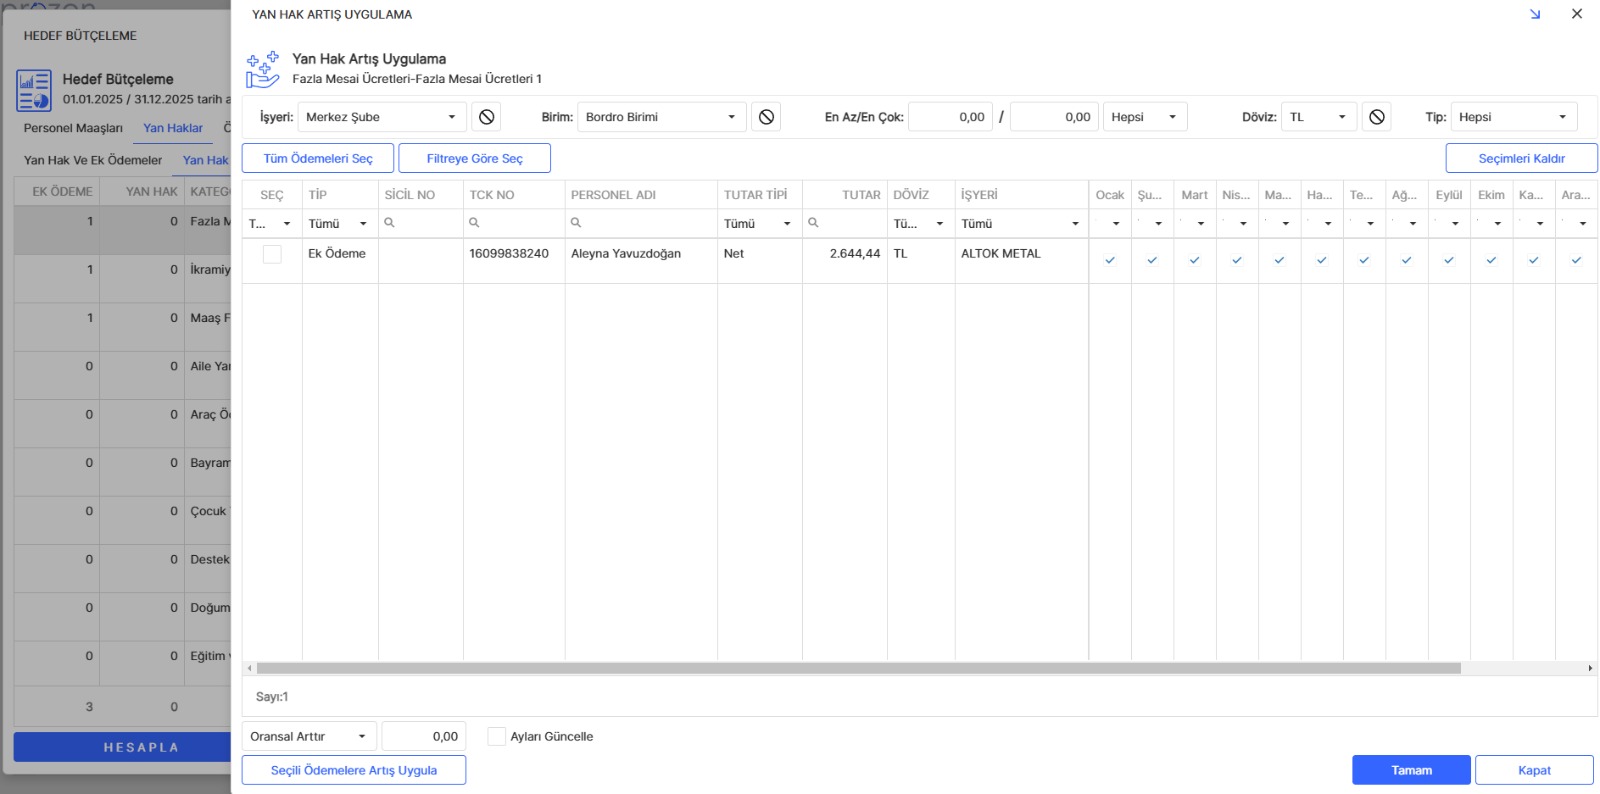Open the En Az/En Çok Hepsi dropdown
Viewport: 1600px width, 794px height.
pos(1145,117)
